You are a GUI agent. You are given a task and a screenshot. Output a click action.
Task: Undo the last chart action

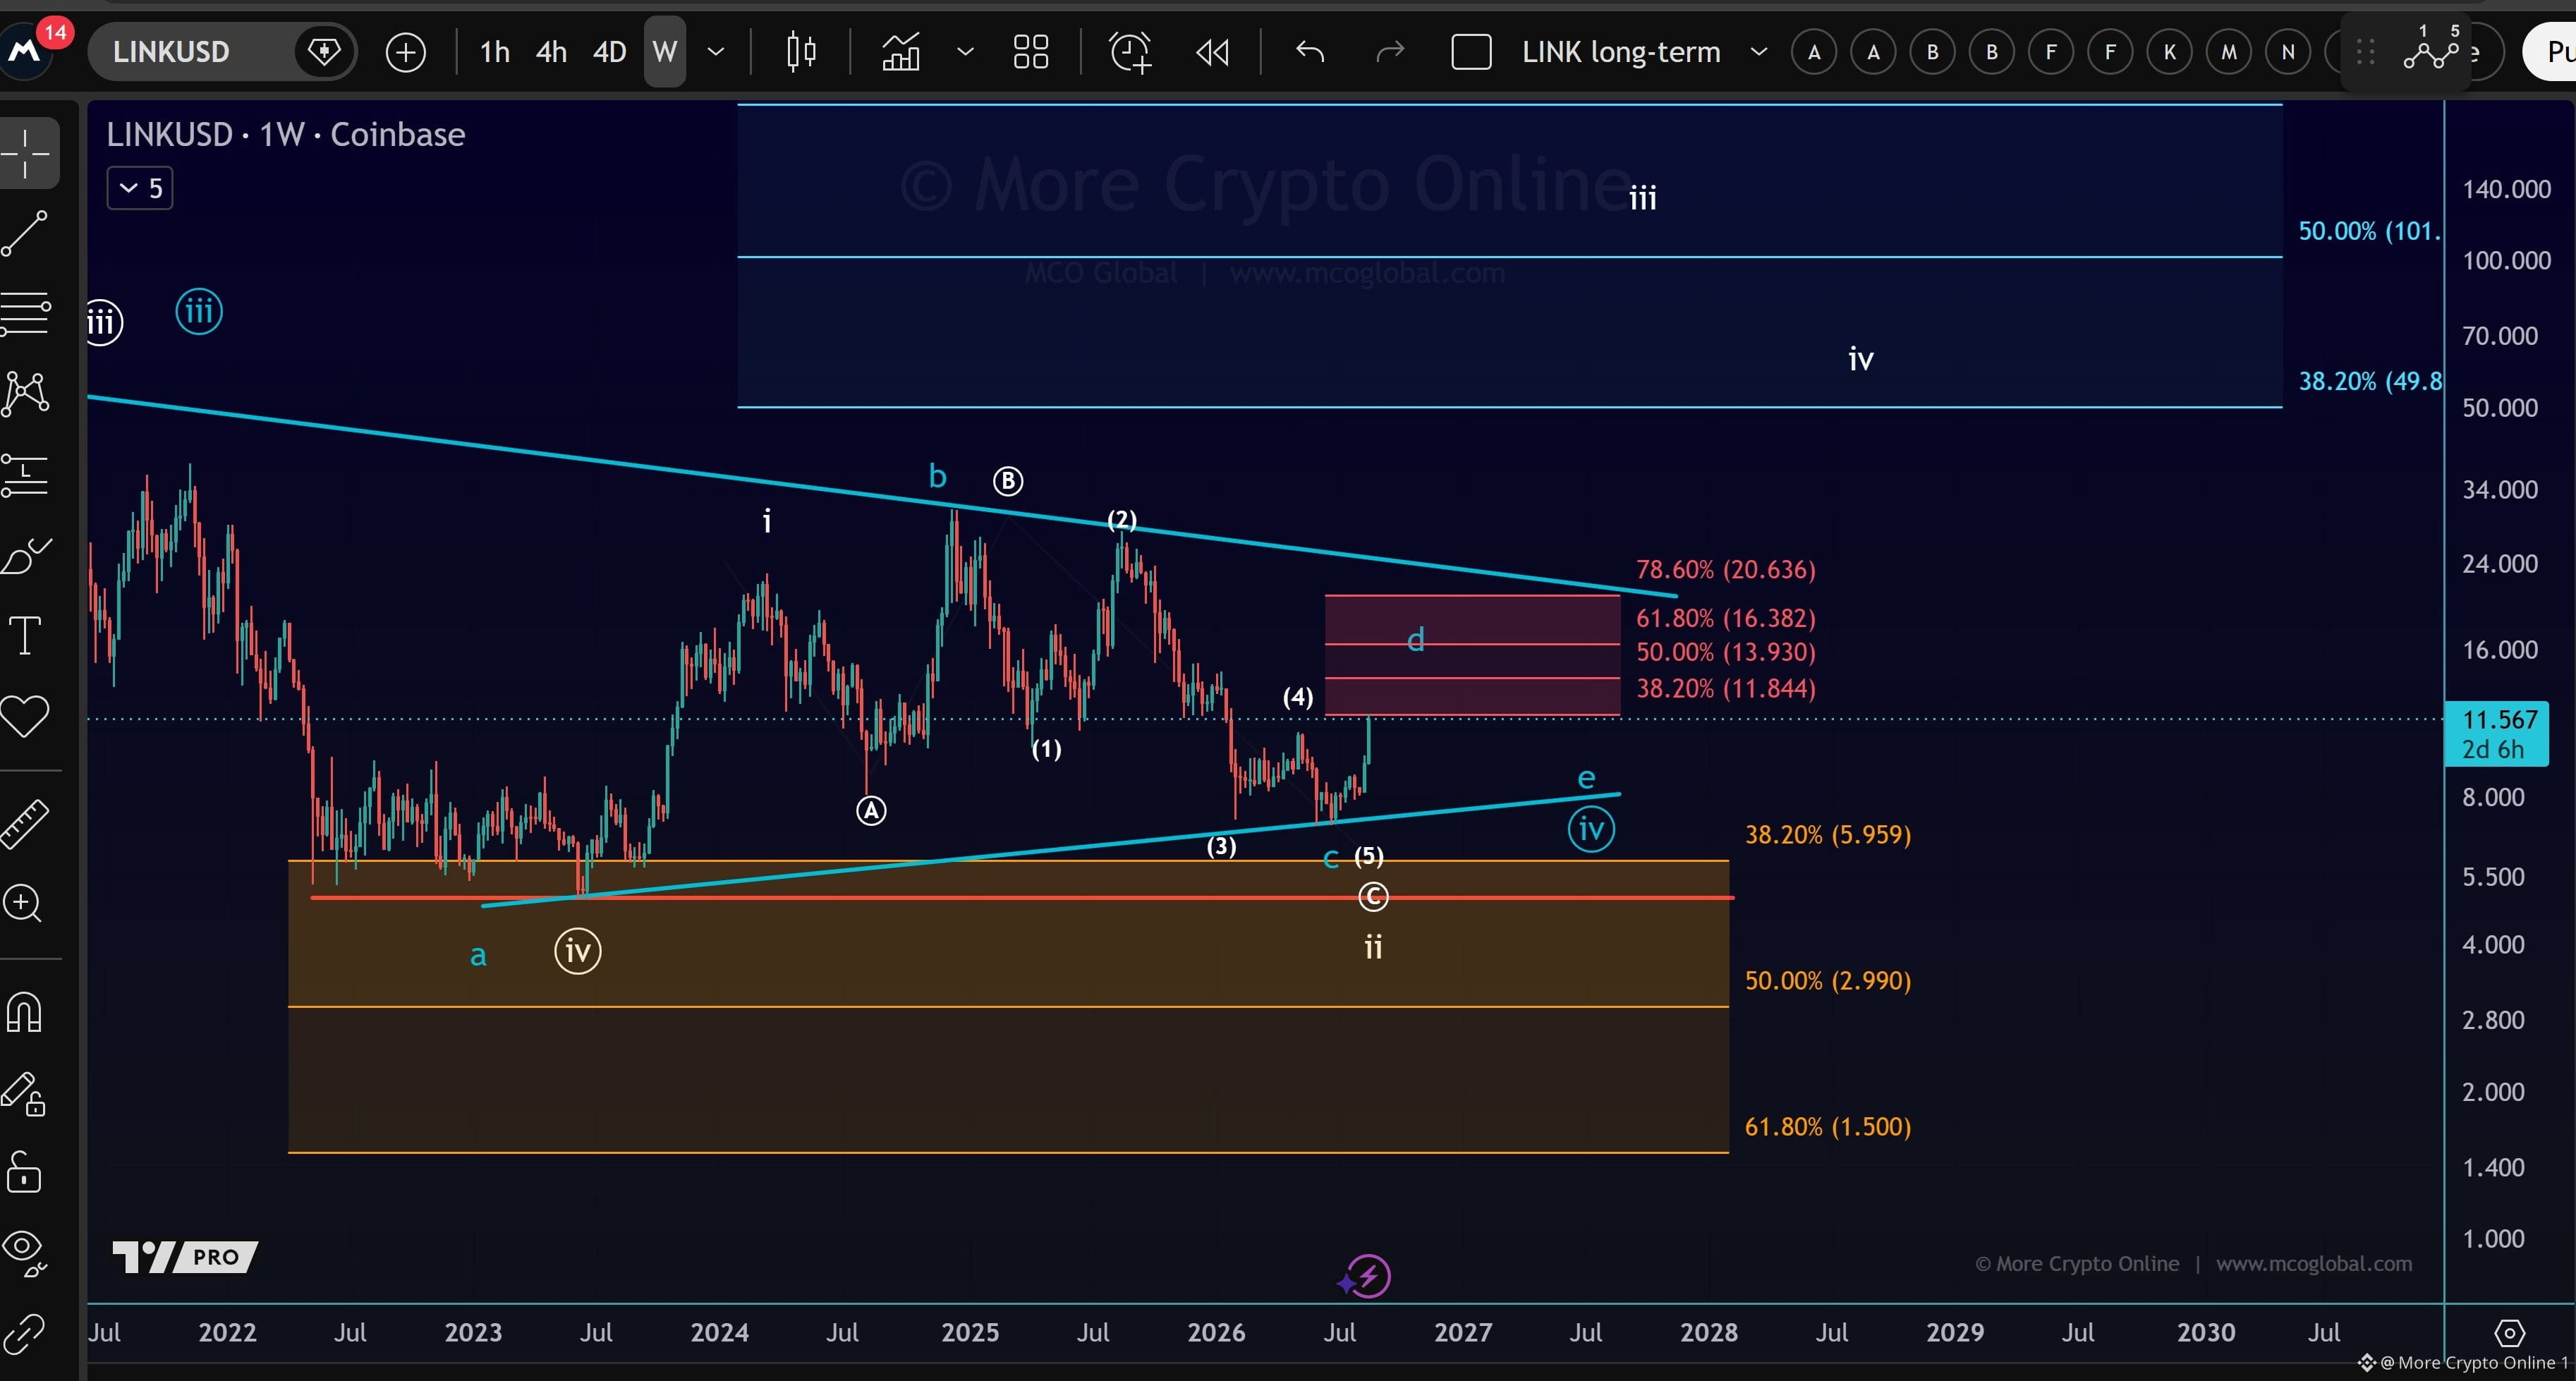point(1310,52)
